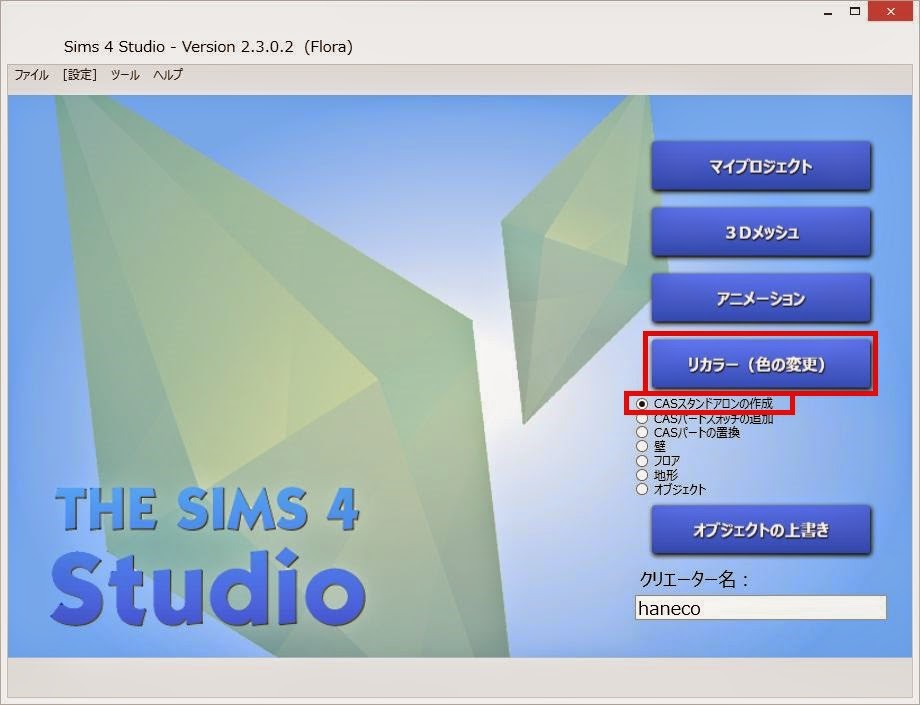Click the マイプロジェクト button
The image size is (920, 705).
click(761, 166)
